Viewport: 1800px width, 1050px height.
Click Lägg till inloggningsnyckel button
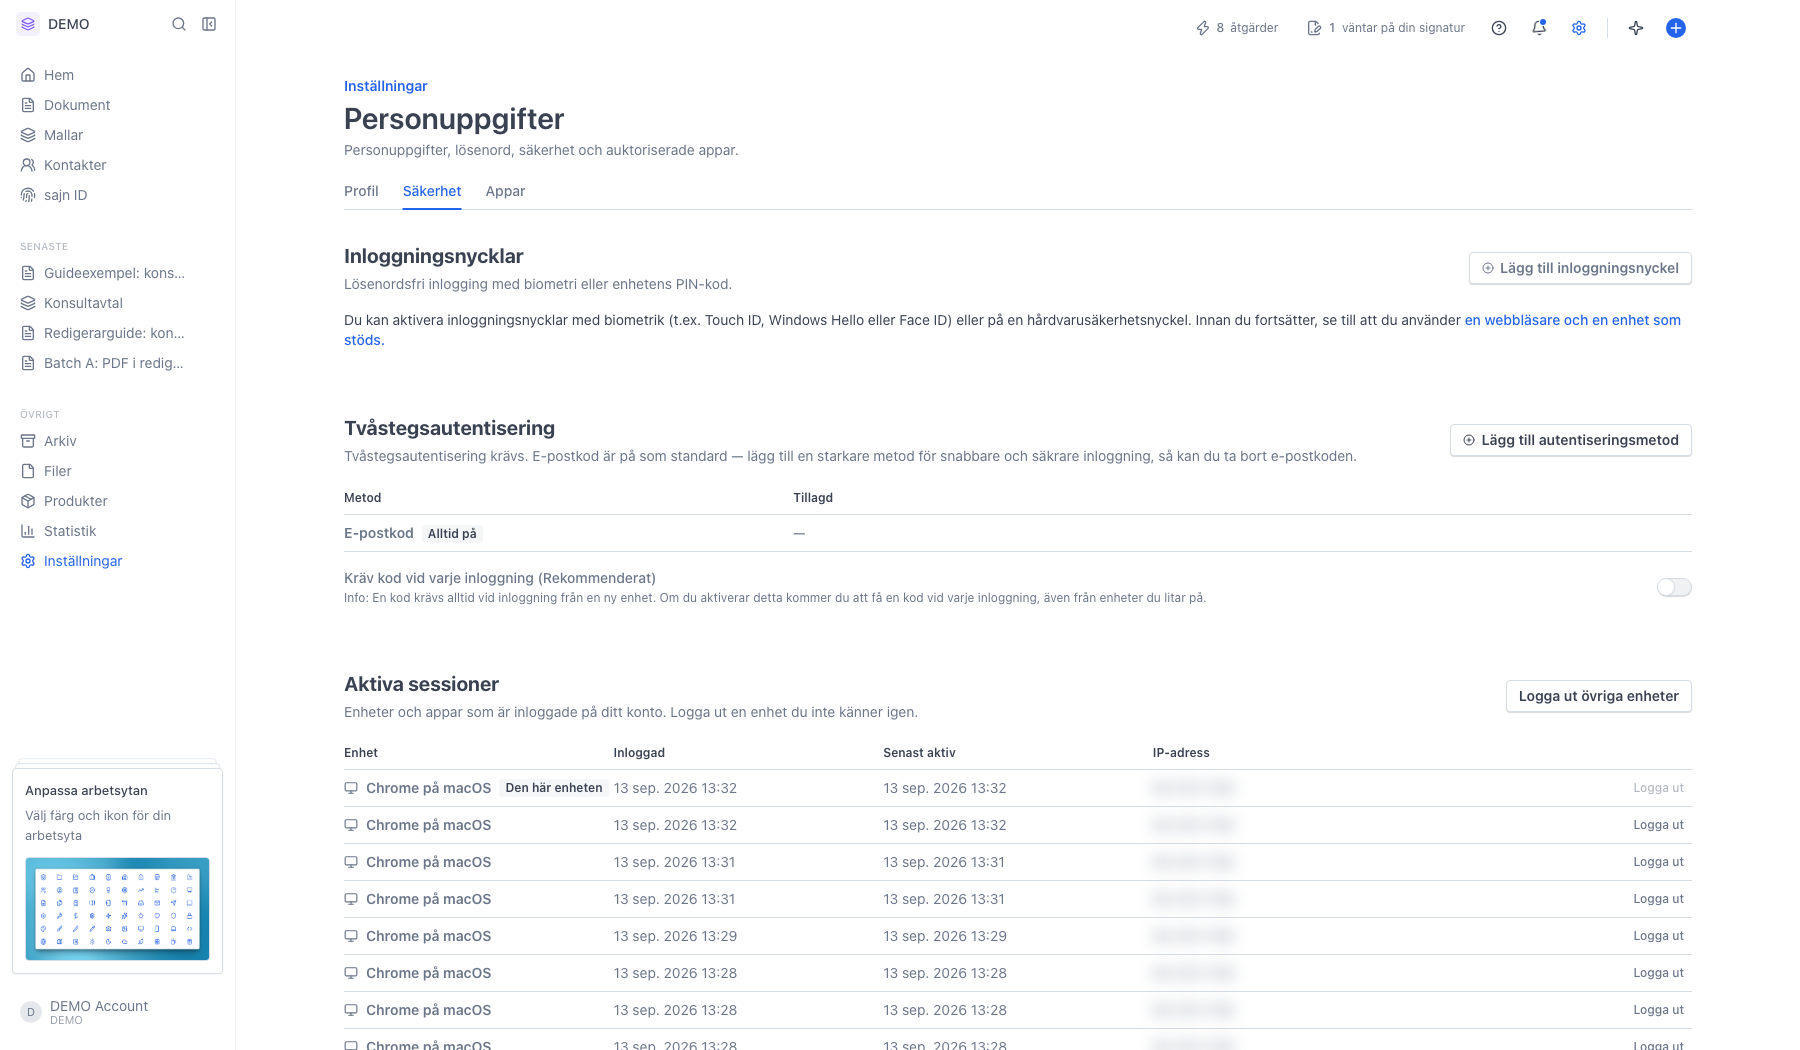(1580, 268)
